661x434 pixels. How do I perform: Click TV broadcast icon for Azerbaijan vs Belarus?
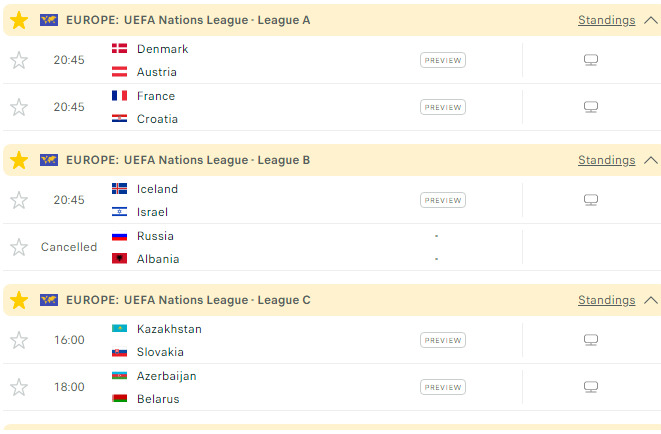(591, 387)
